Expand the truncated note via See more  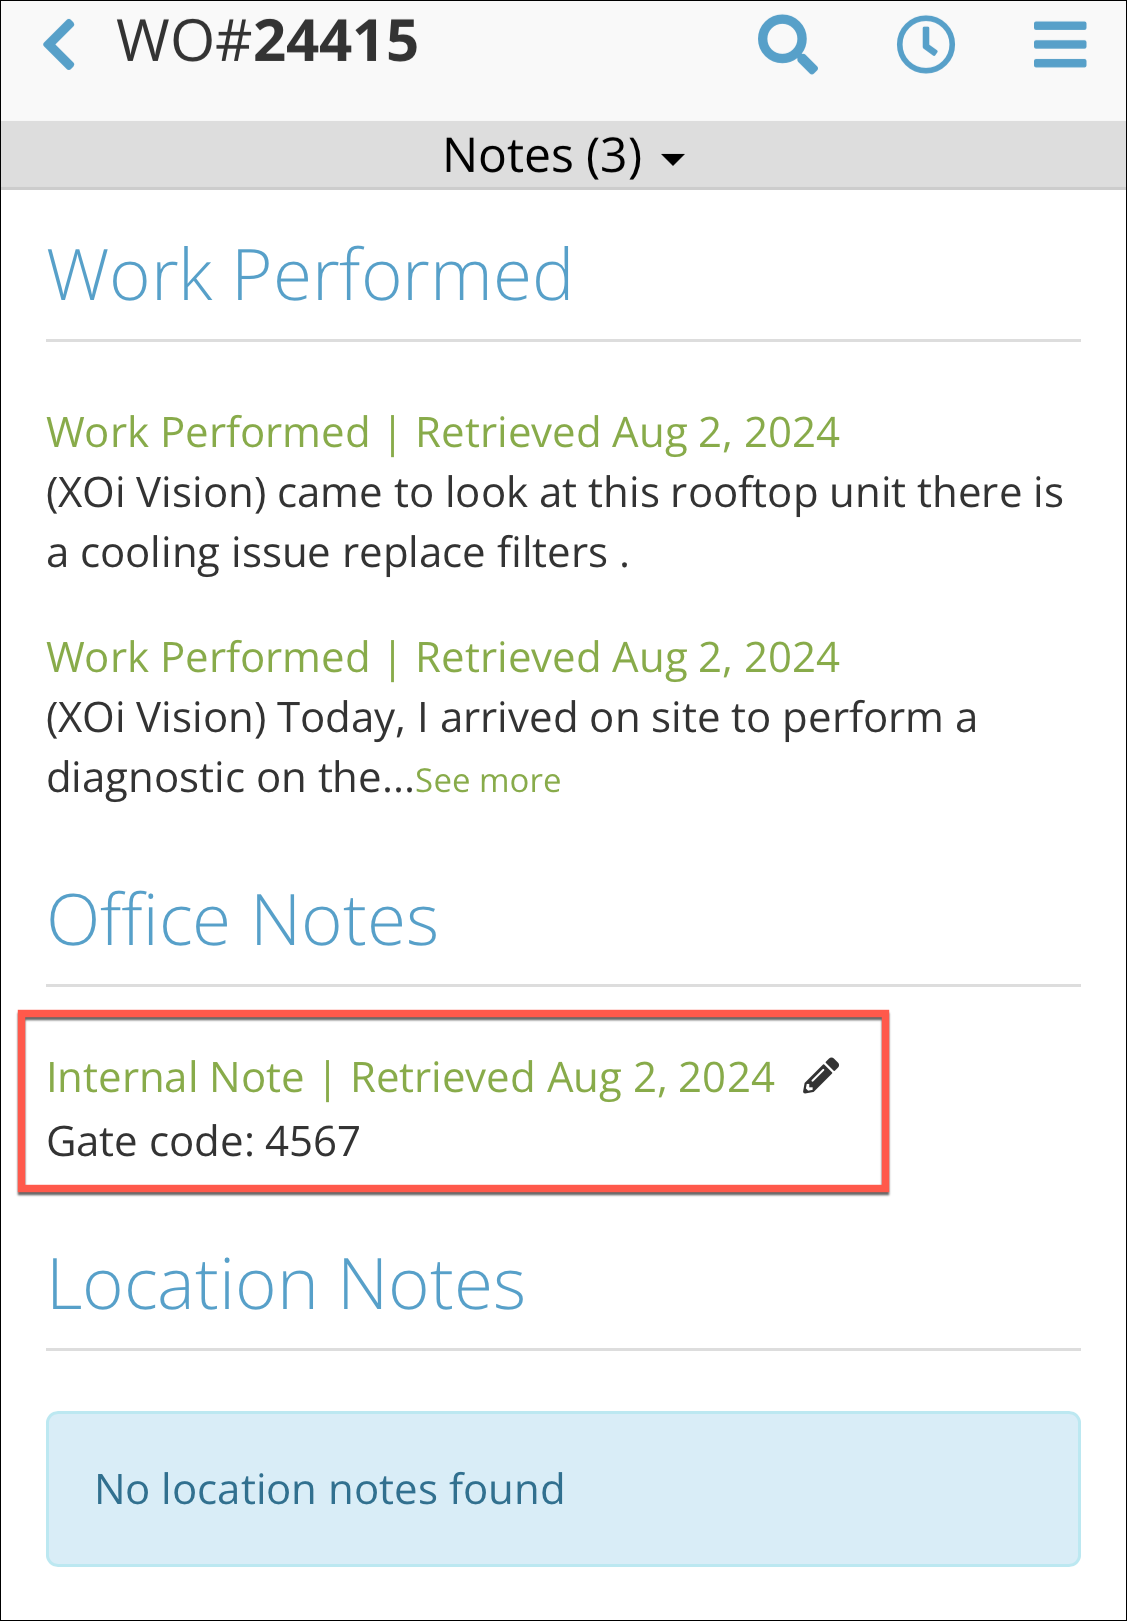tap(488, 780)
